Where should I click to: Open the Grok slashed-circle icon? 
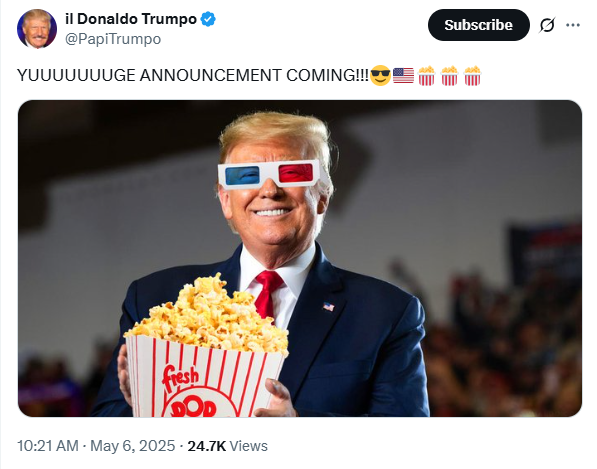[547, 25]
